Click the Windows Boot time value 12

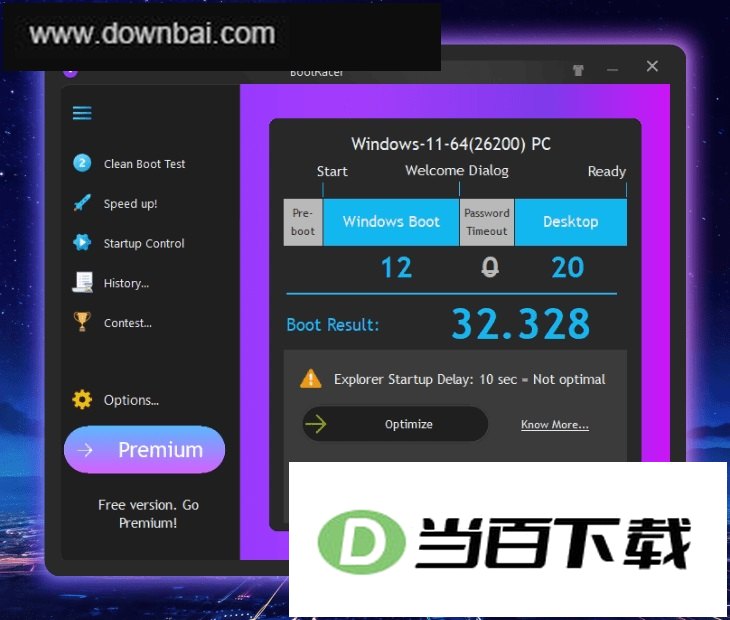tap(396, 268)
